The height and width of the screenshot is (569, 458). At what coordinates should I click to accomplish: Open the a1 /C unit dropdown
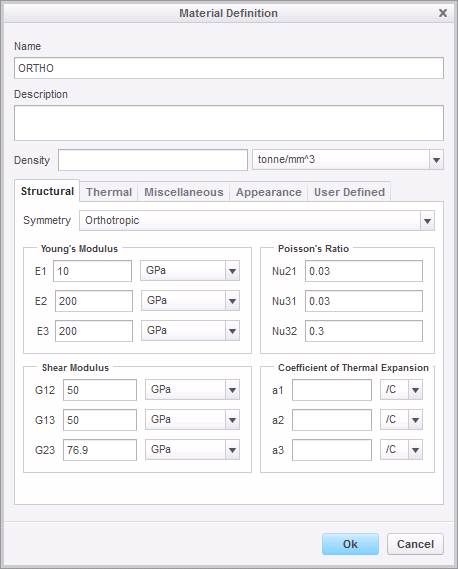[x=401, y=389]
